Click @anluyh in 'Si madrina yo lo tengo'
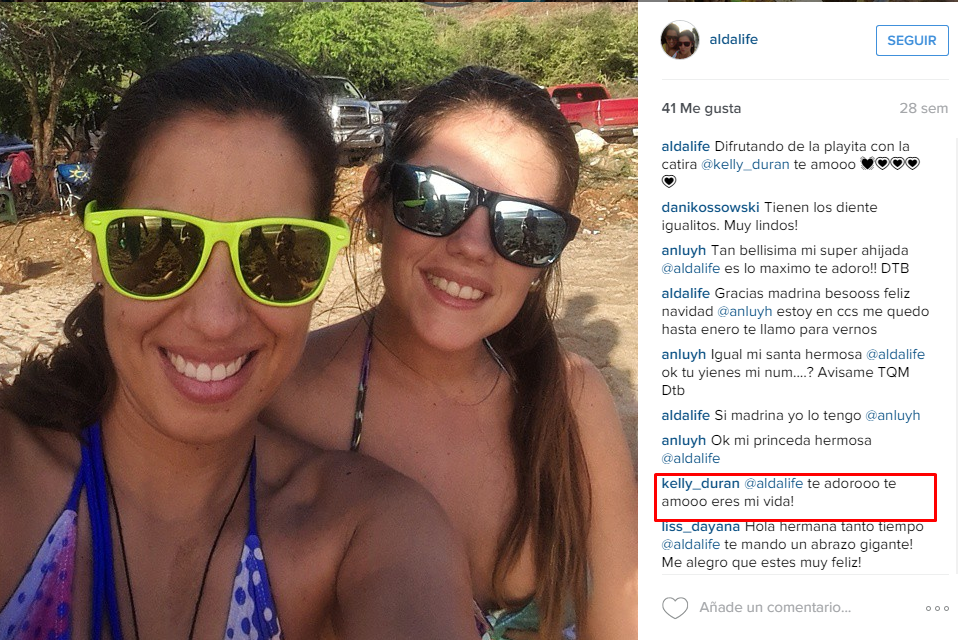Viewport: 958px width, 640px height. [893, 415]
